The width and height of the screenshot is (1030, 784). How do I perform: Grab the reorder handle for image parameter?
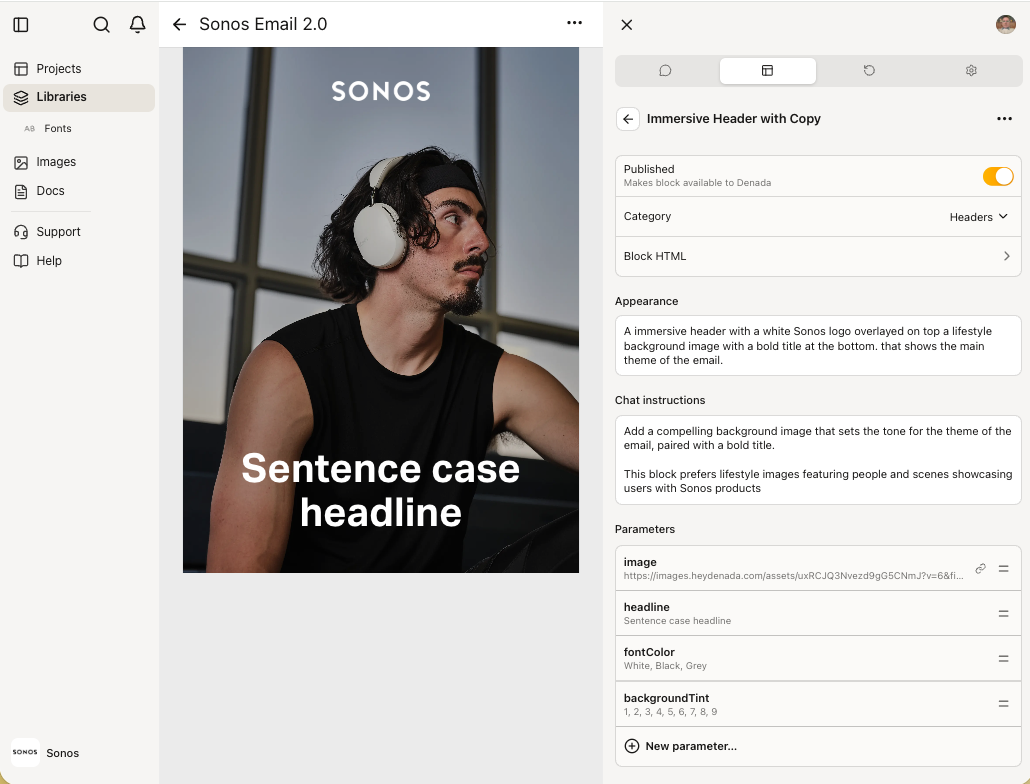(x=1003, y=569)
